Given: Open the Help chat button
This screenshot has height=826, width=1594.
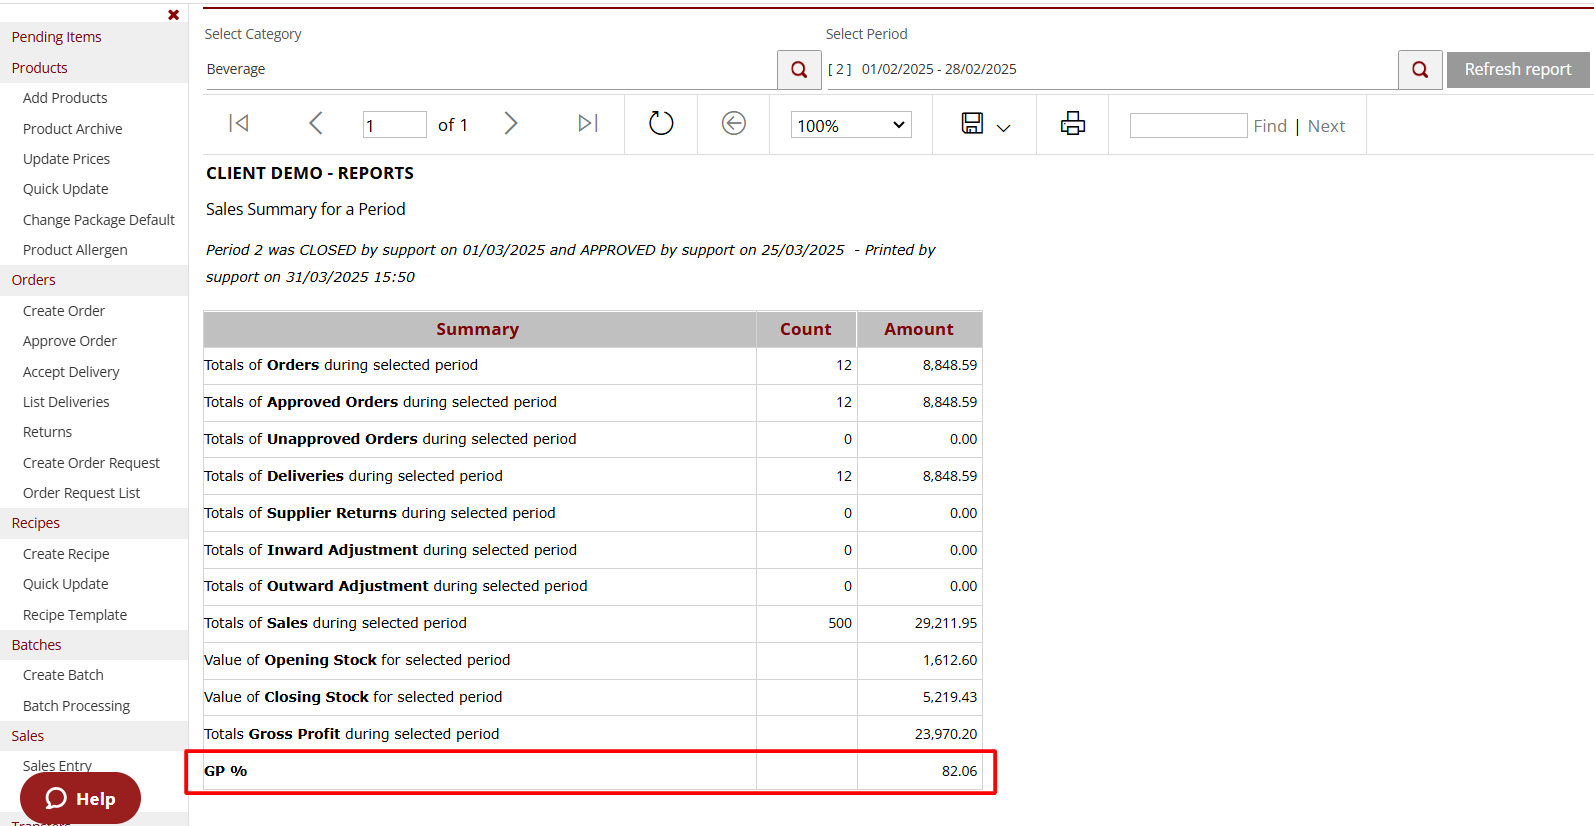Looking at the screenshot, I should (x=80, y=798).
